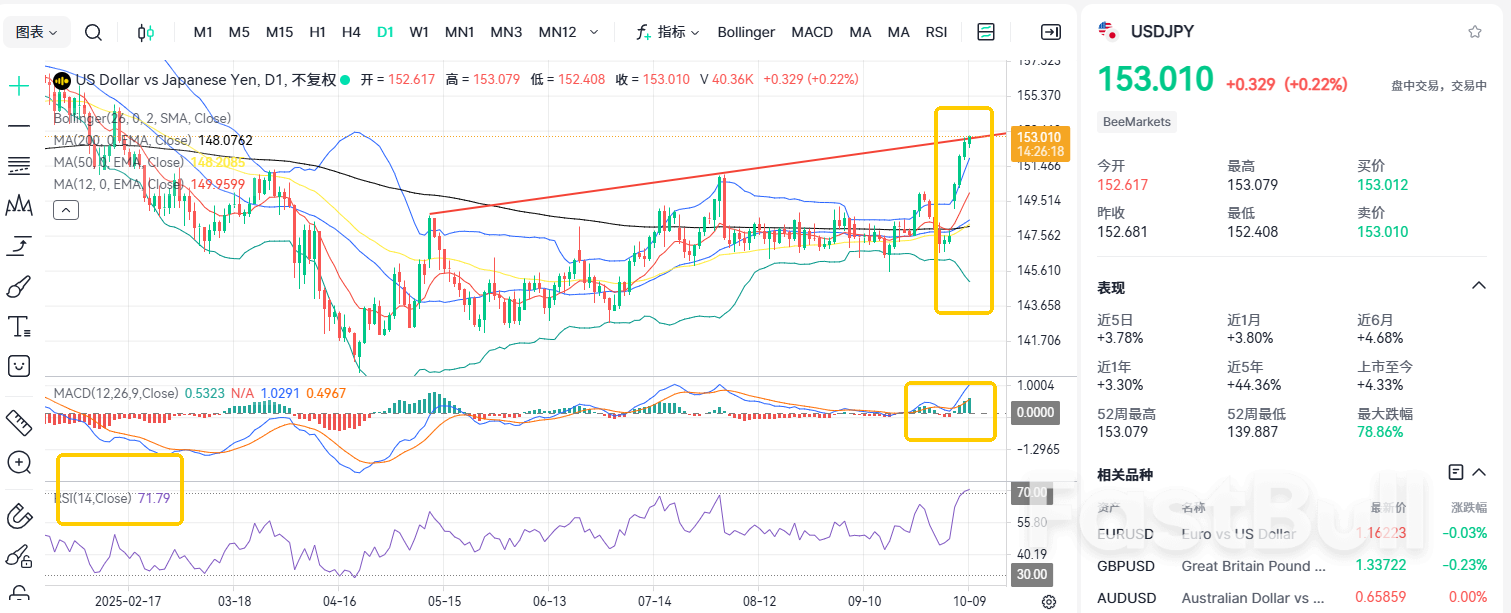Select the brush drawing tool
The width and height of the screenshot is (1511, 613).
coord(19,287)
